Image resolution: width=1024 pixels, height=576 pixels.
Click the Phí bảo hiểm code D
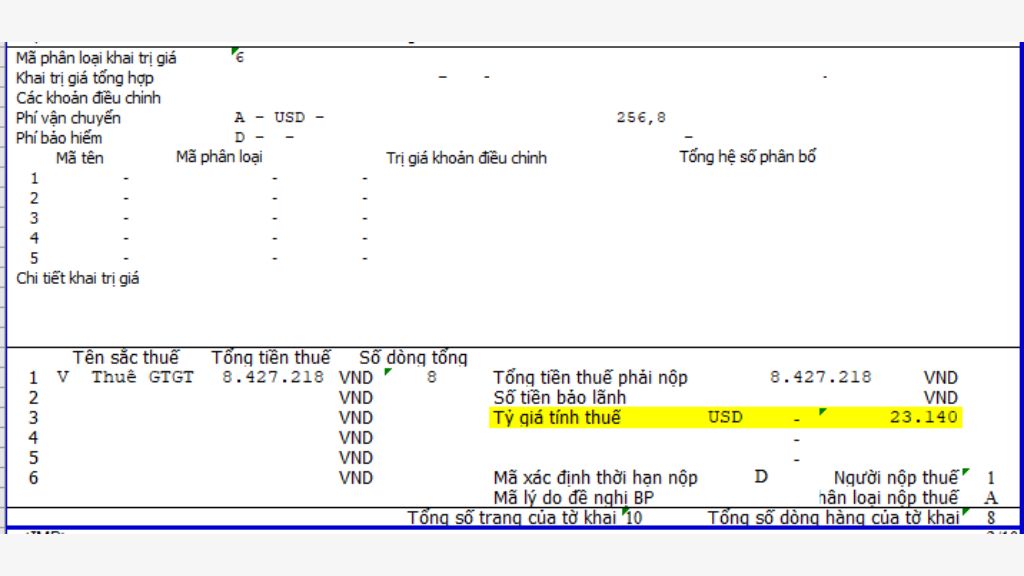point(240,138)
